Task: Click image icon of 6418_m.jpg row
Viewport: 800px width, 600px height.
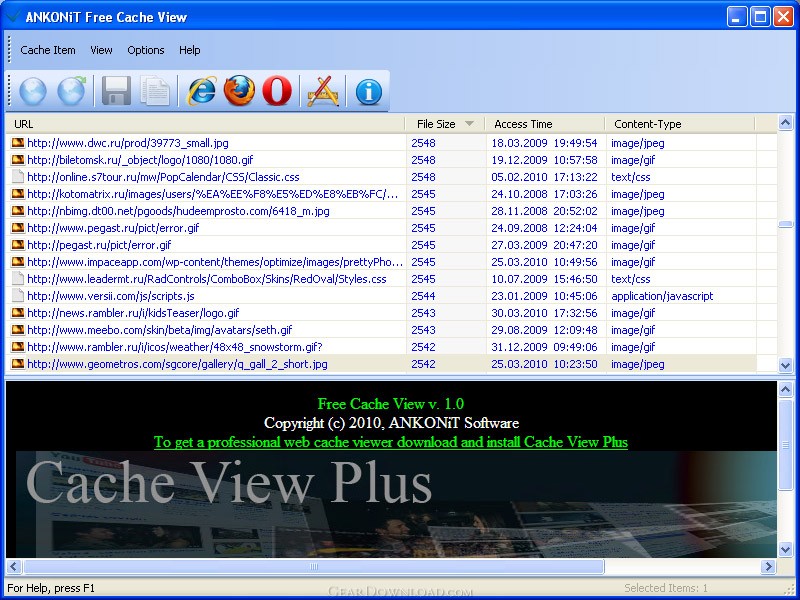Action: 18,211
